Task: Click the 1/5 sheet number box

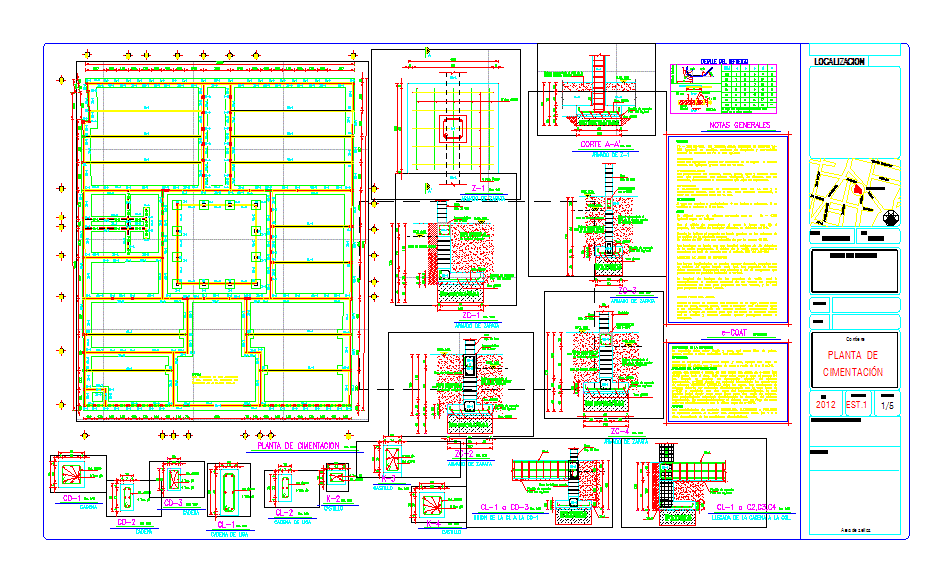Action: [x=886, y=405]
